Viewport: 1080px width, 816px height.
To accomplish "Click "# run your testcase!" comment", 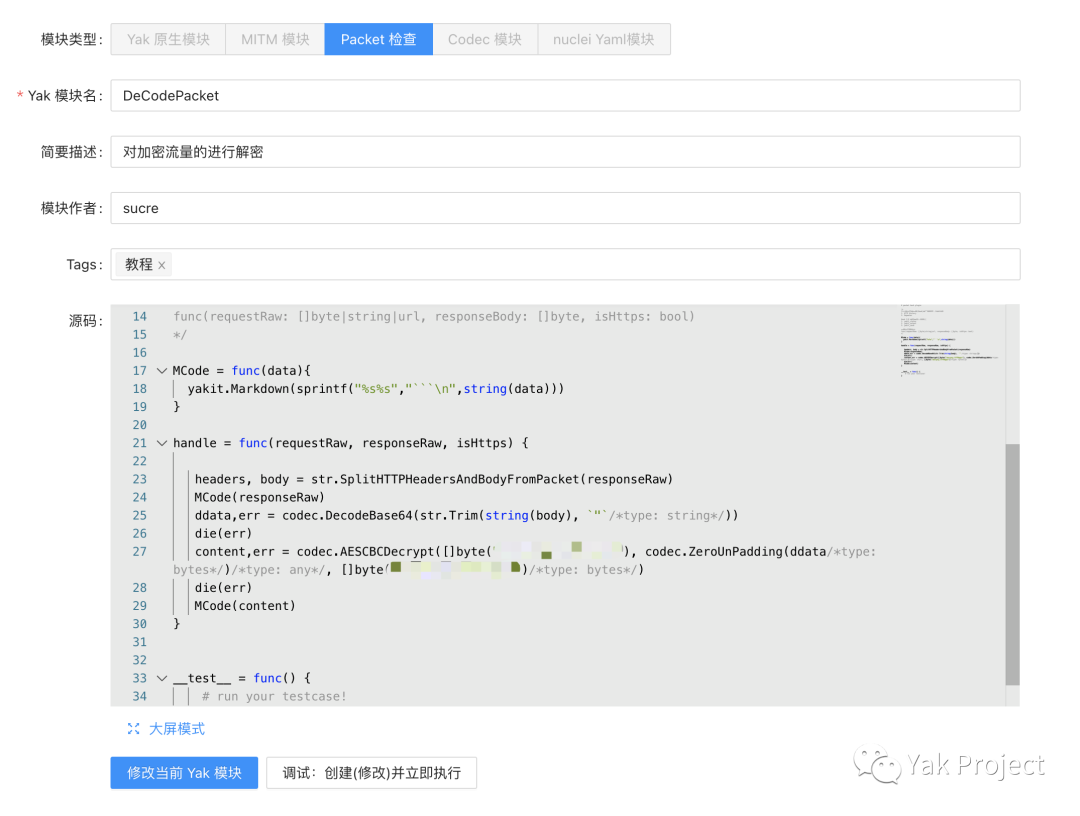I will (x=274, y=696).
